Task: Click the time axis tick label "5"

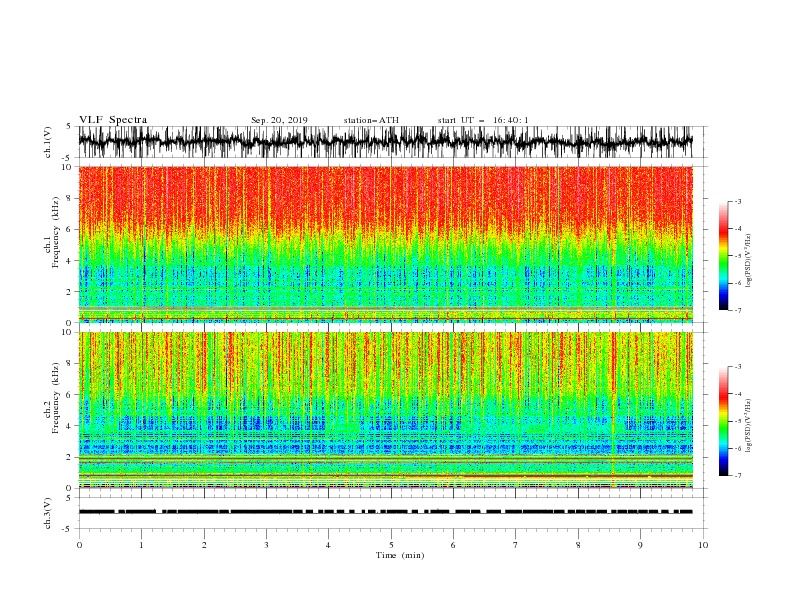Action: [391, 545]
